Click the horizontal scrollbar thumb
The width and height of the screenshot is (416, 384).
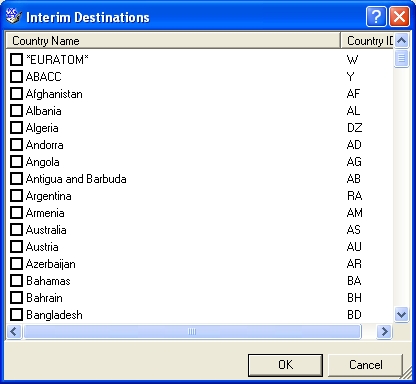(192, 332)
